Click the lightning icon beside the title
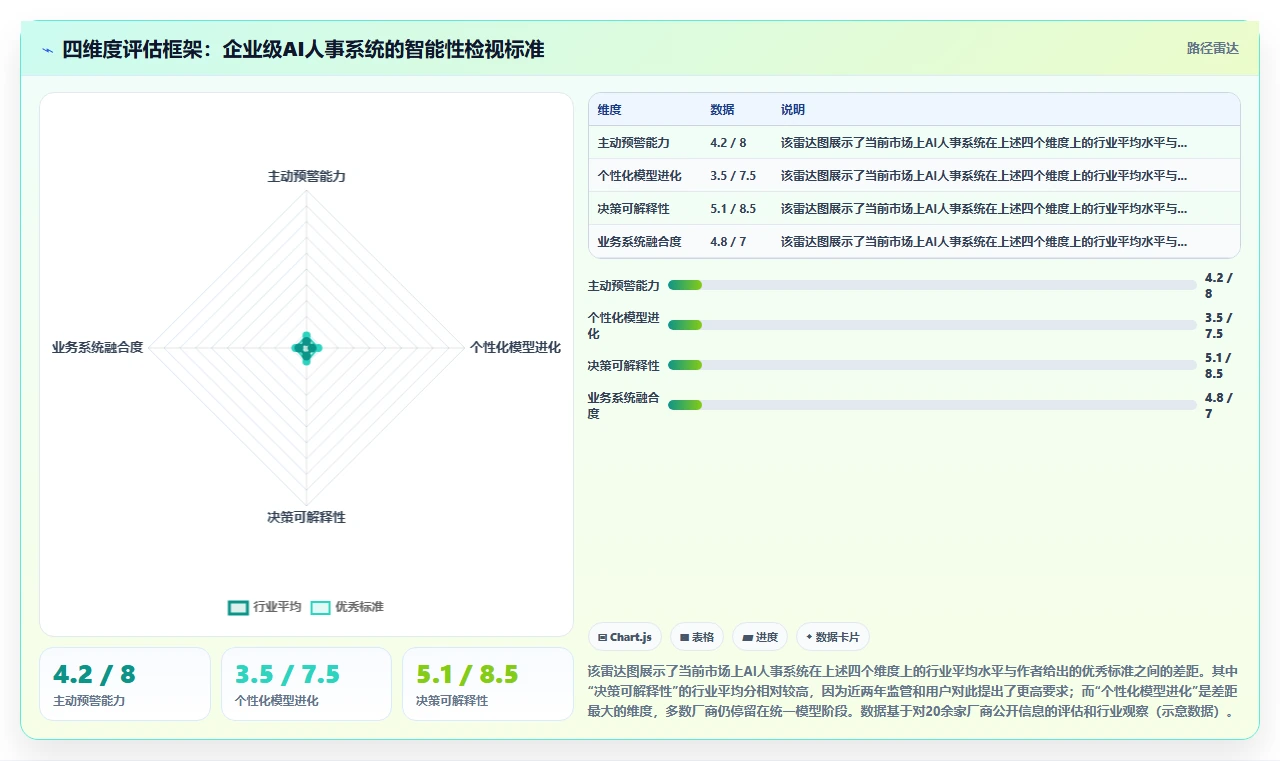This screenshot has height=761, width=1280. coord(47,50)
